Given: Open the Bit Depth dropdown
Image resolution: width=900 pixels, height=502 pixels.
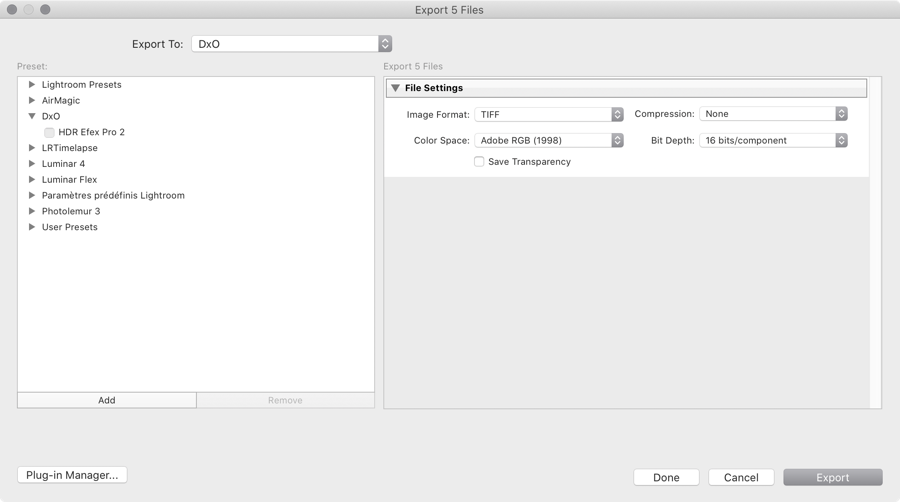Looking at the screenshot, I should coord(773,140).
